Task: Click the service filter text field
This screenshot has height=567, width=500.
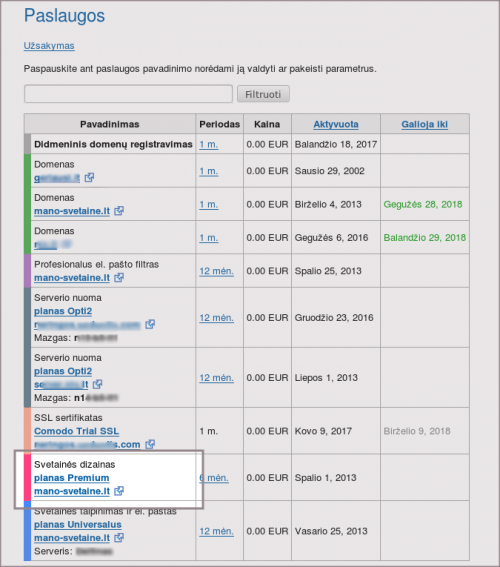Action: coord(128,94)
